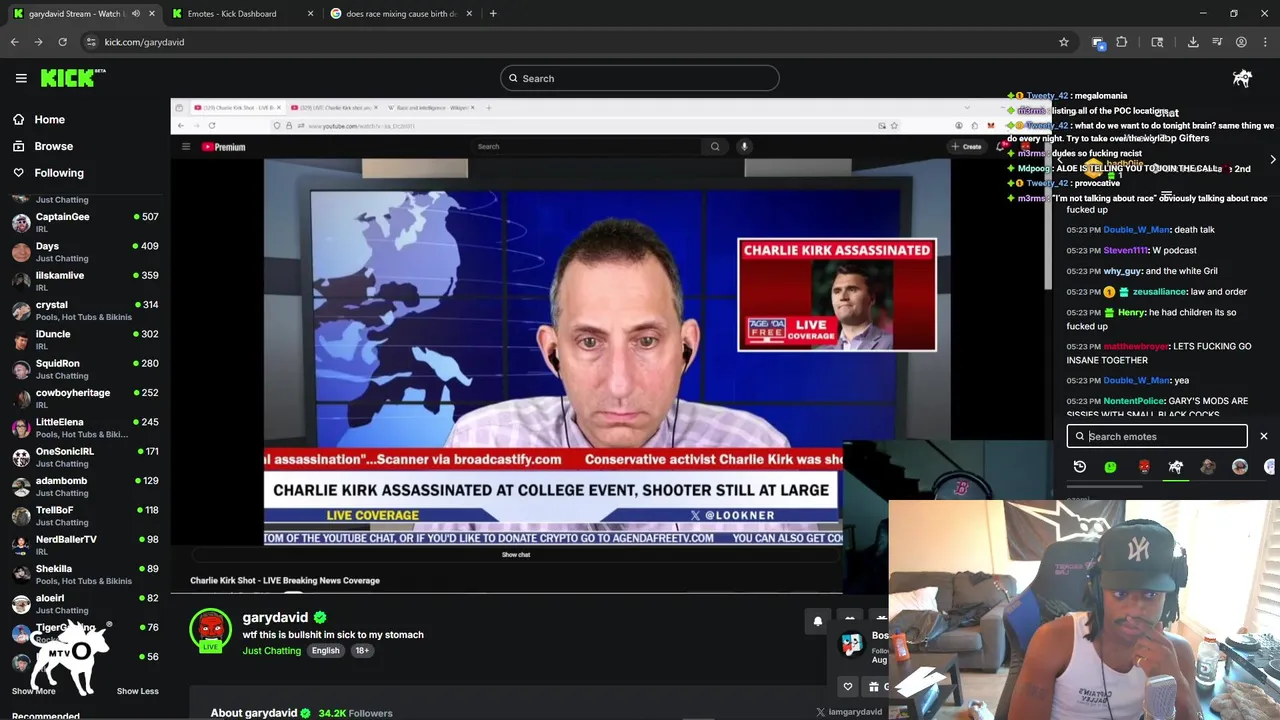Viewport: 1280px width, 720px height.
Task: Click the embedded YouTube voice search microphone
Action: (x=744, y=146)
